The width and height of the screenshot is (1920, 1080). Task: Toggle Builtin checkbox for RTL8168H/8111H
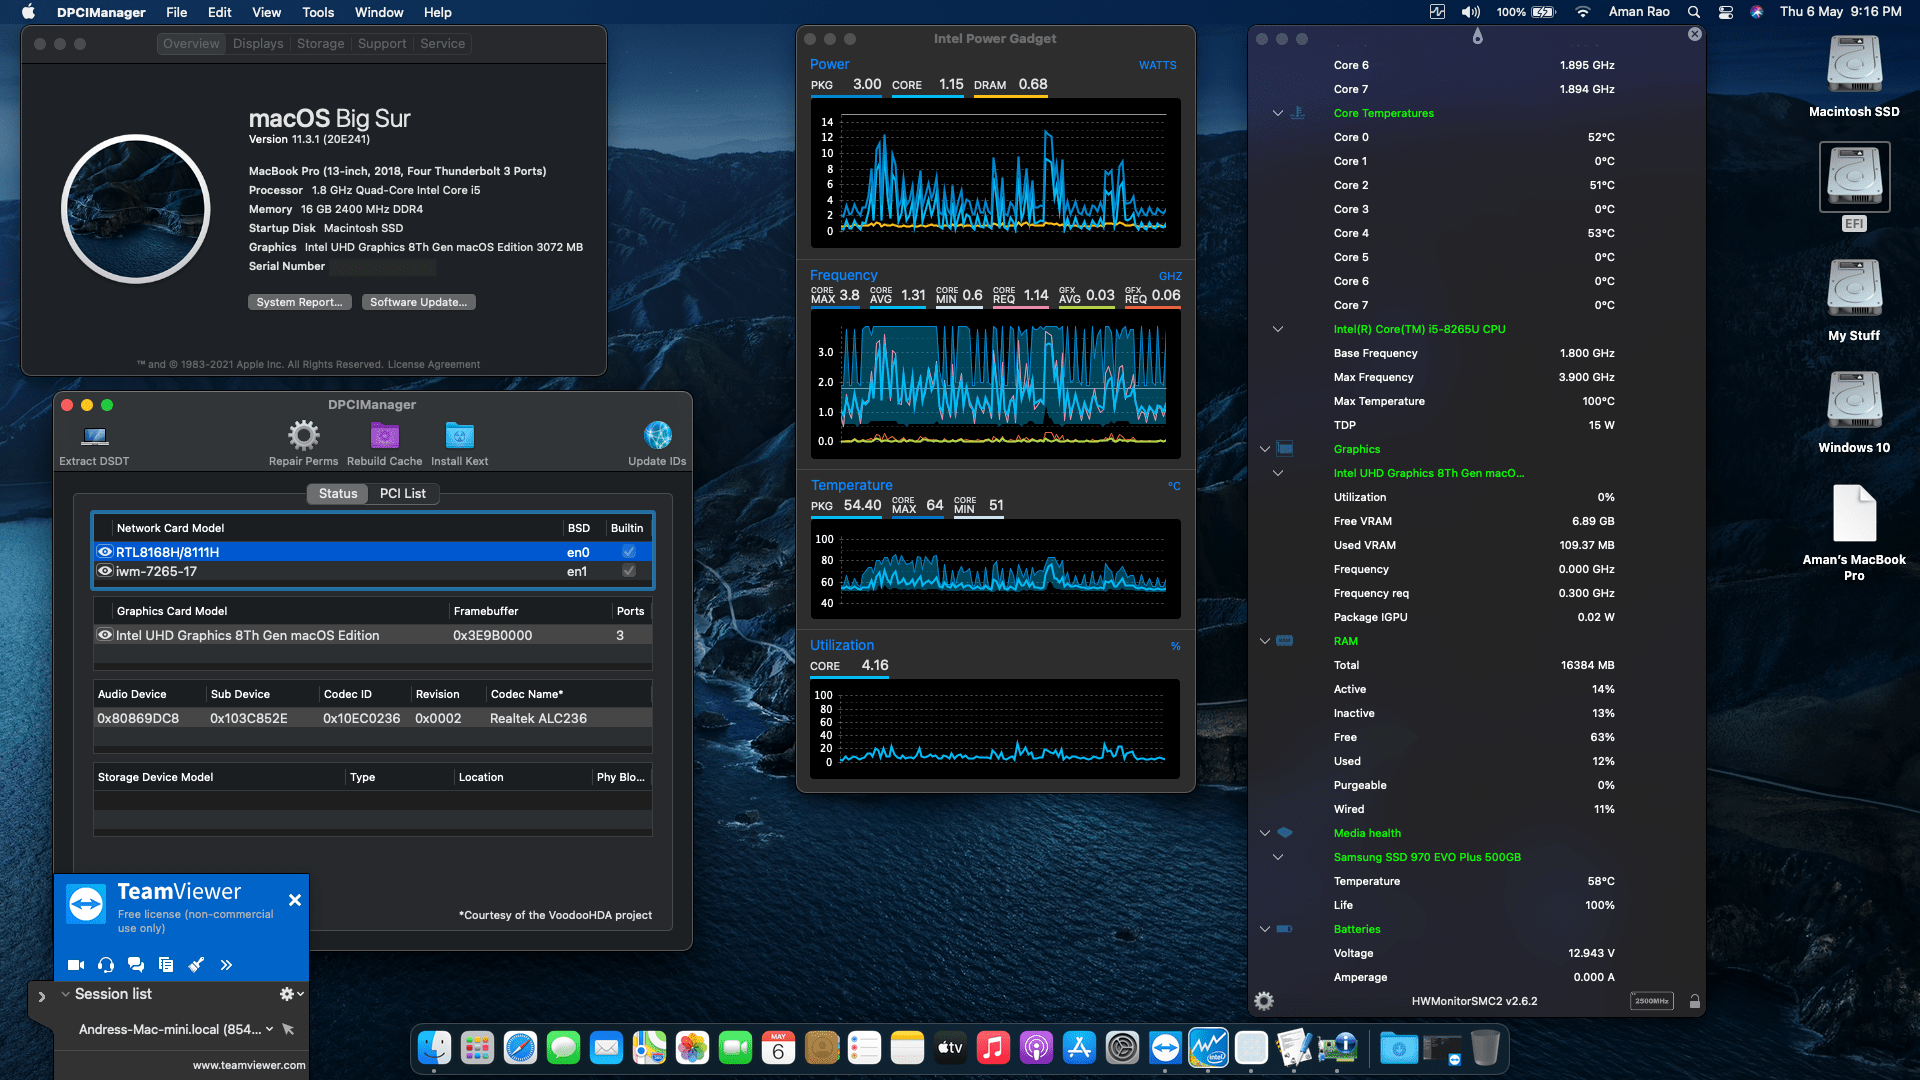click(x=629, y=552)
